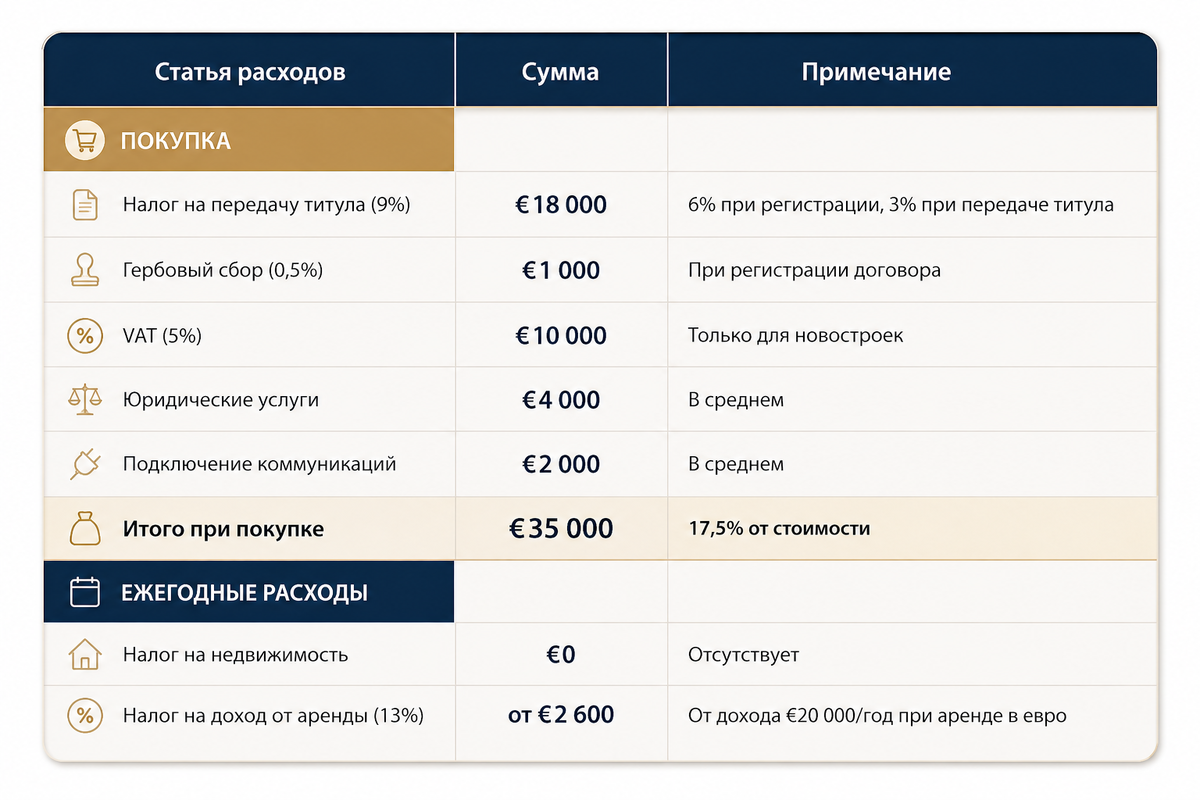The width and height of the screenshot is (1200, 800).
Task: Click the house icon for Налог на недвижимость
Action: pos(85,655)
